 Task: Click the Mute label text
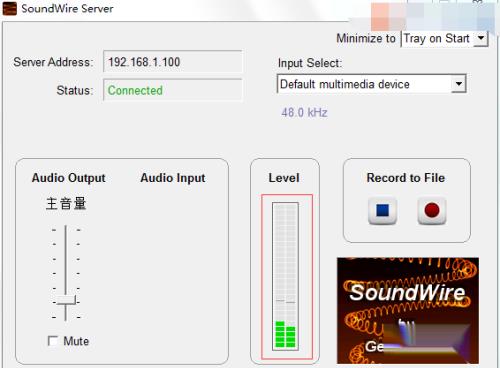(x=76, y=341)
